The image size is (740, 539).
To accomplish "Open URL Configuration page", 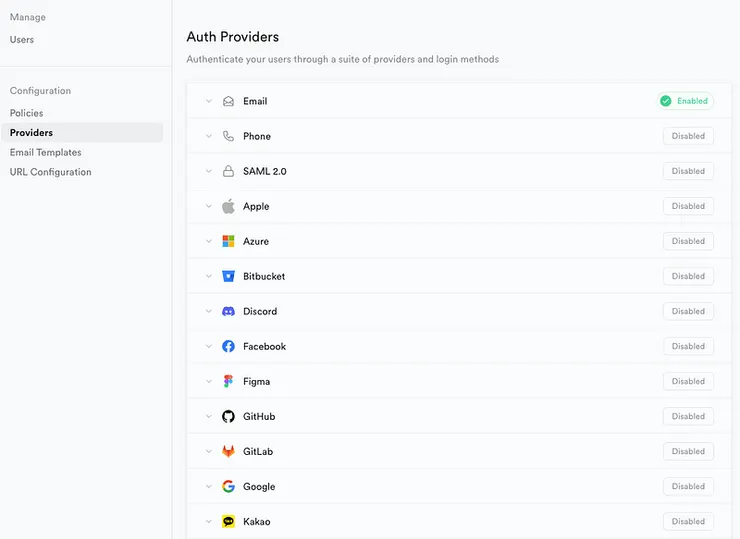I will (x=51, y=172).
